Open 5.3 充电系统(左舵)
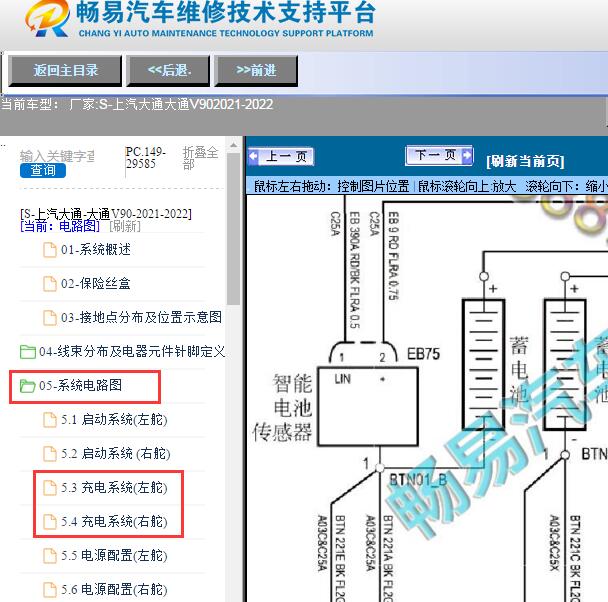 pos(114,488)
